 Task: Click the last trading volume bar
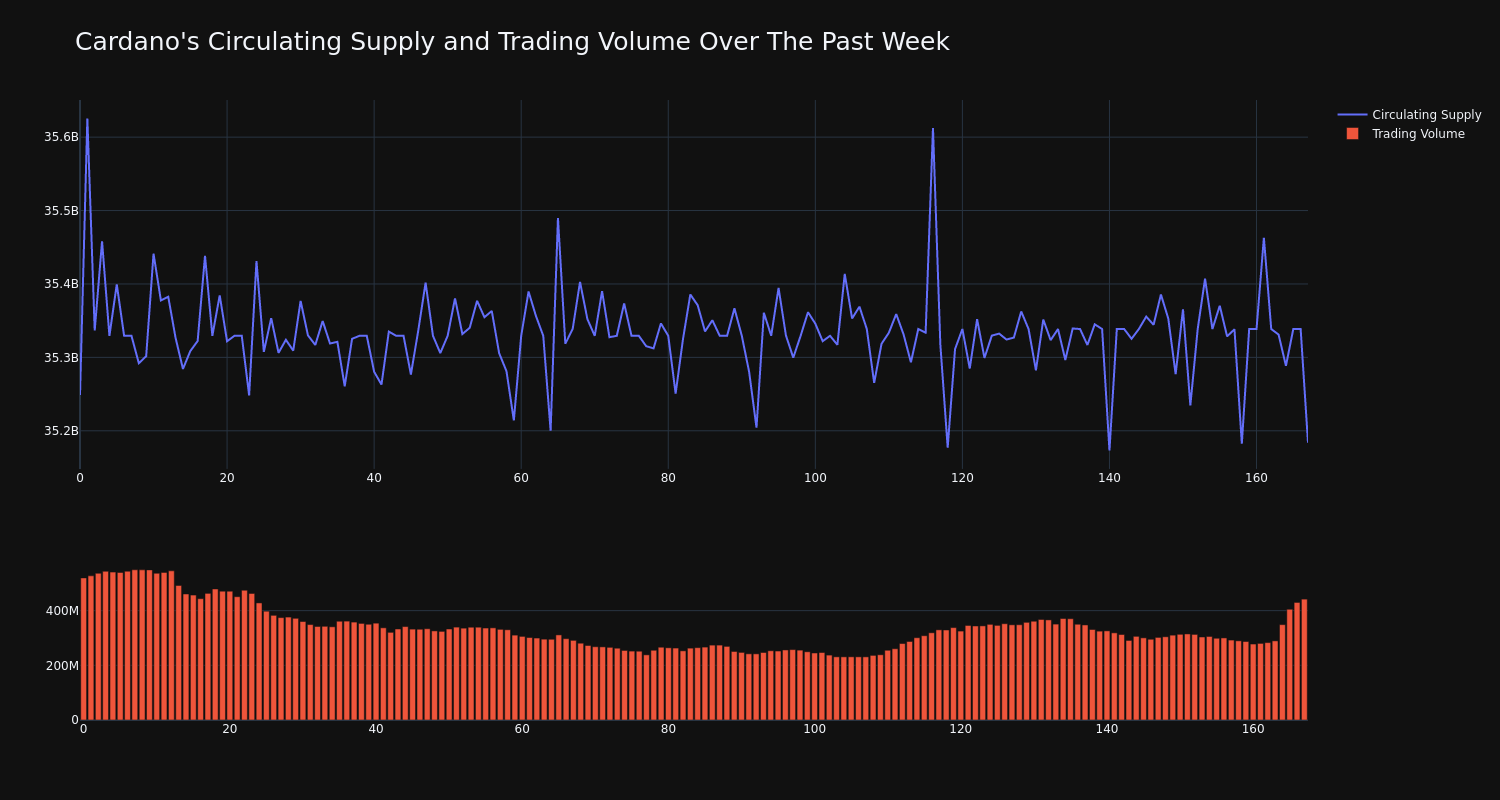point(1304,660)
